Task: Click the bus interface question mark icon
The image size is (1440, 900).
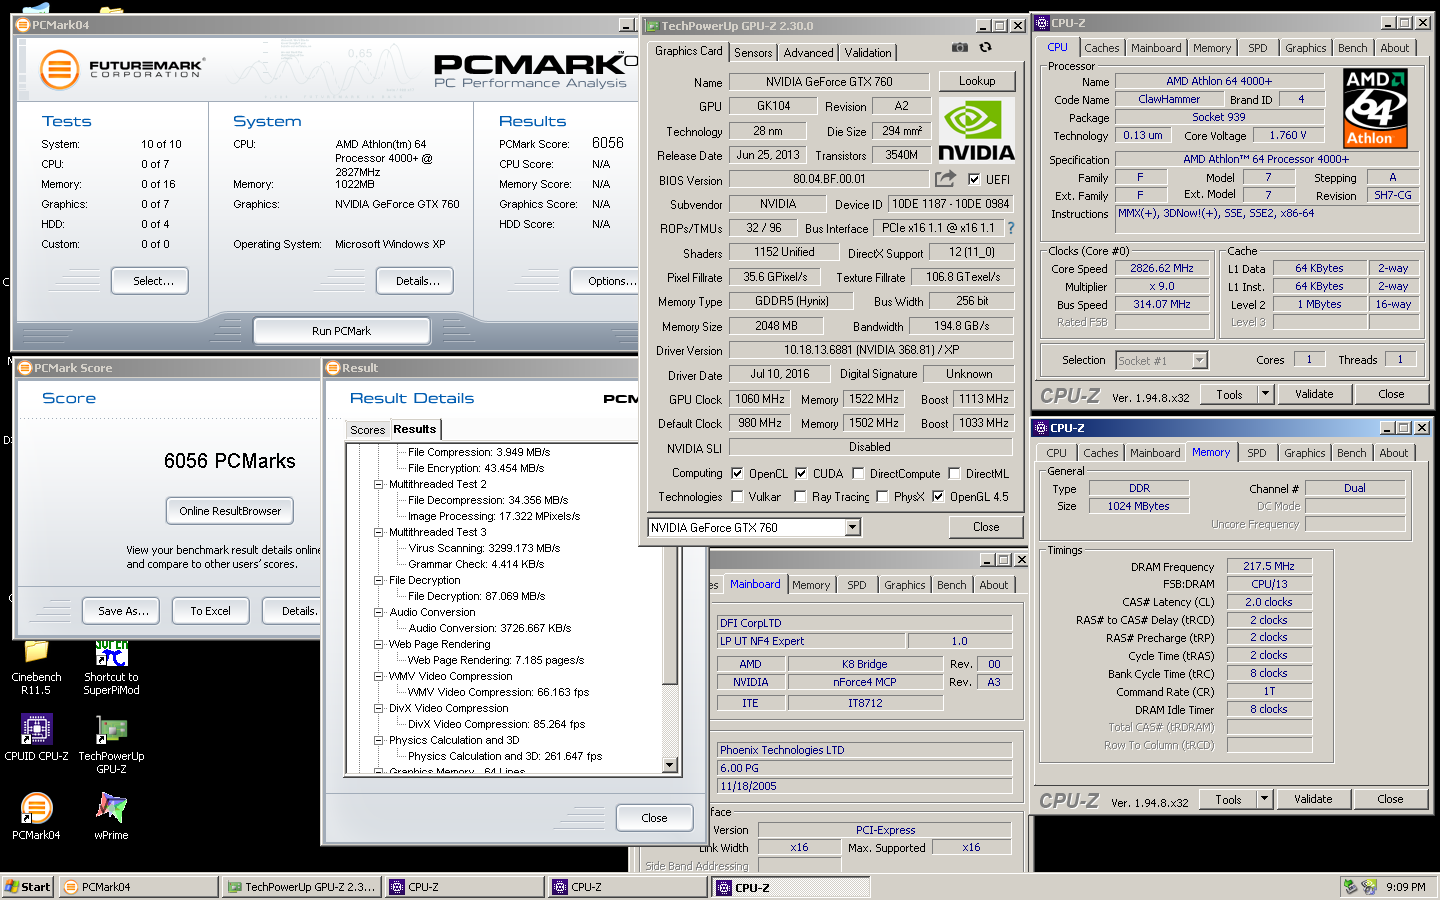Action: click(x=1010, y=228)
